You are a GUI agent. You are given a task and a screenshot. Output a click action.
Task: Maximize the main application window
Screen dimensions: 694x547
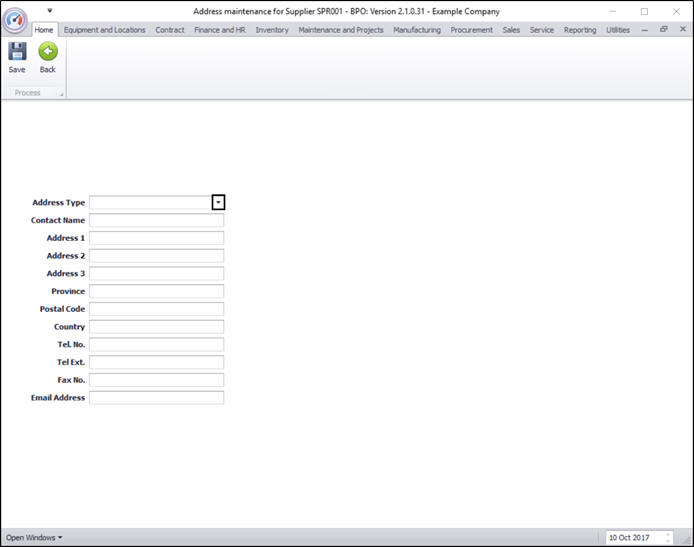coord(644,11)
